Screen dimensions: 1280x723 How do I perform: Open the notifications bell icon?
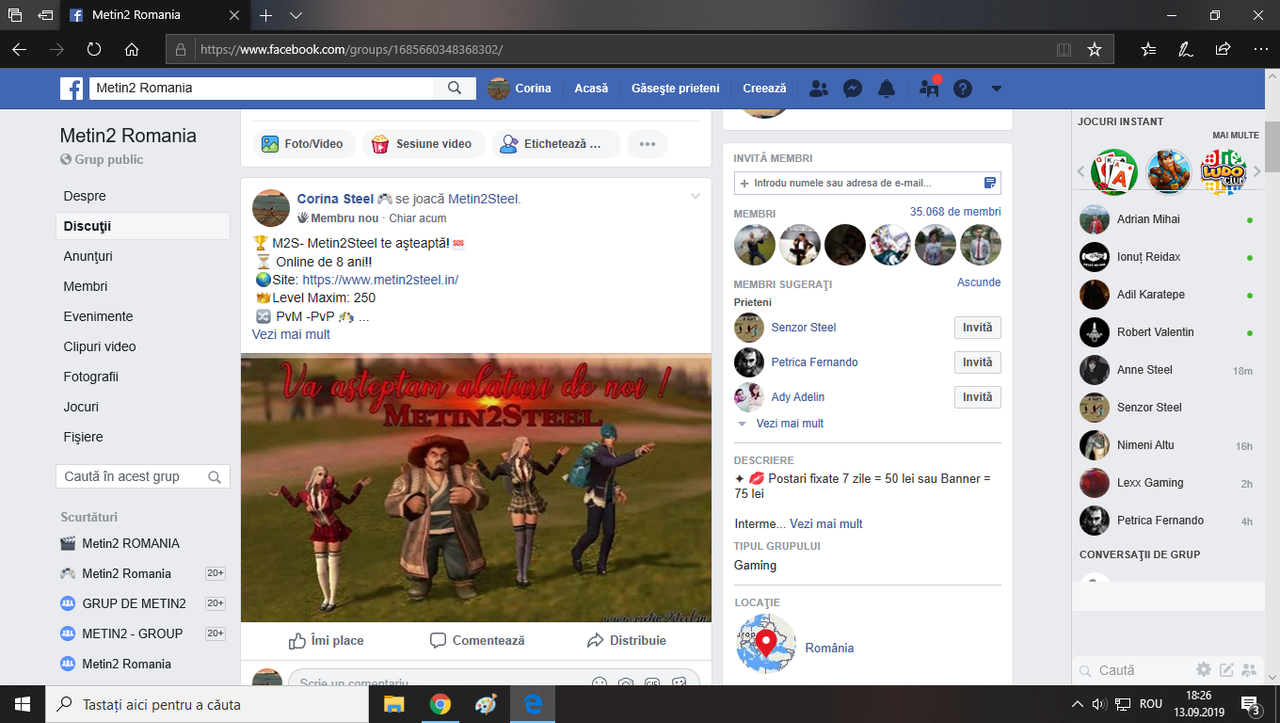click(886, 88)
